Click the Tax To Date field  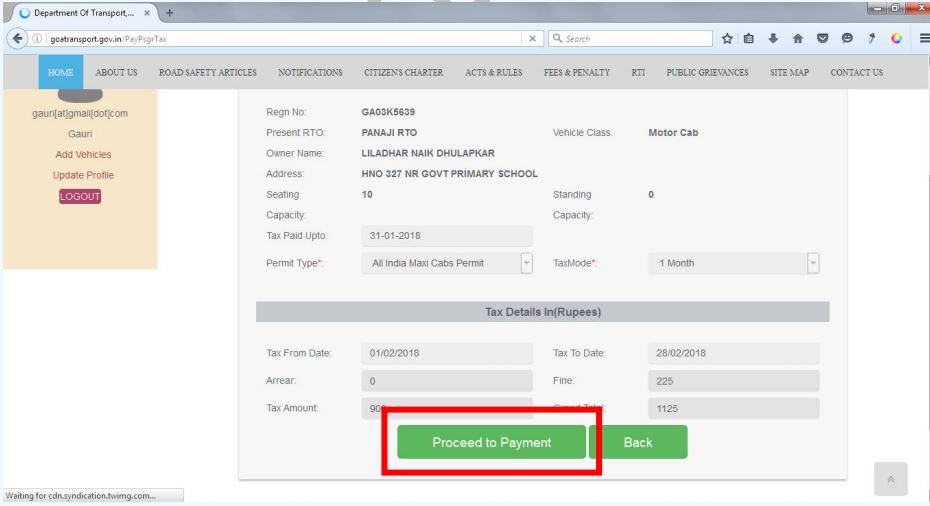(x=733, y=353)
